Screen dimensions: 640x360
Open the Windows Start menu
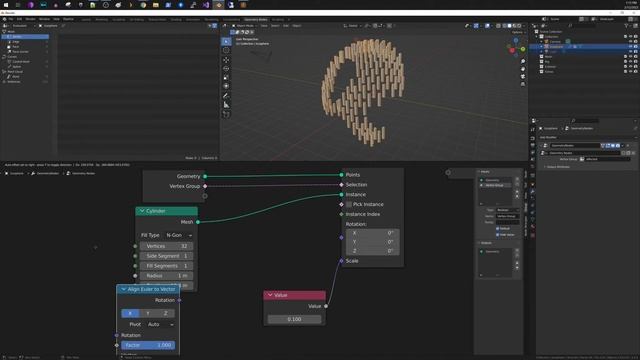click(6, 5)
